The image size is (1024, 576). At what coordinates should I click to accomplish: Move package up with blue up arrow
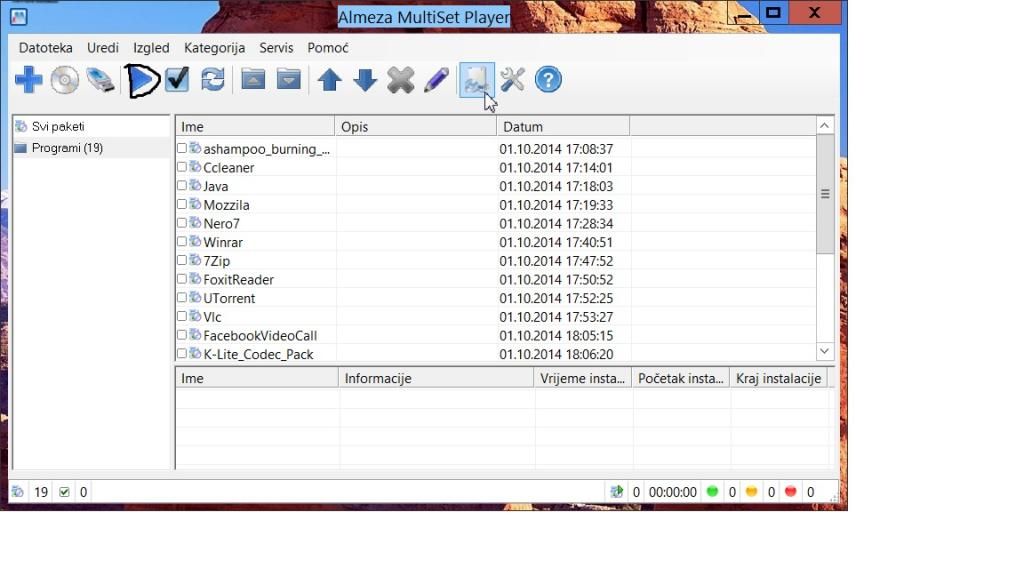coord(330,80)
